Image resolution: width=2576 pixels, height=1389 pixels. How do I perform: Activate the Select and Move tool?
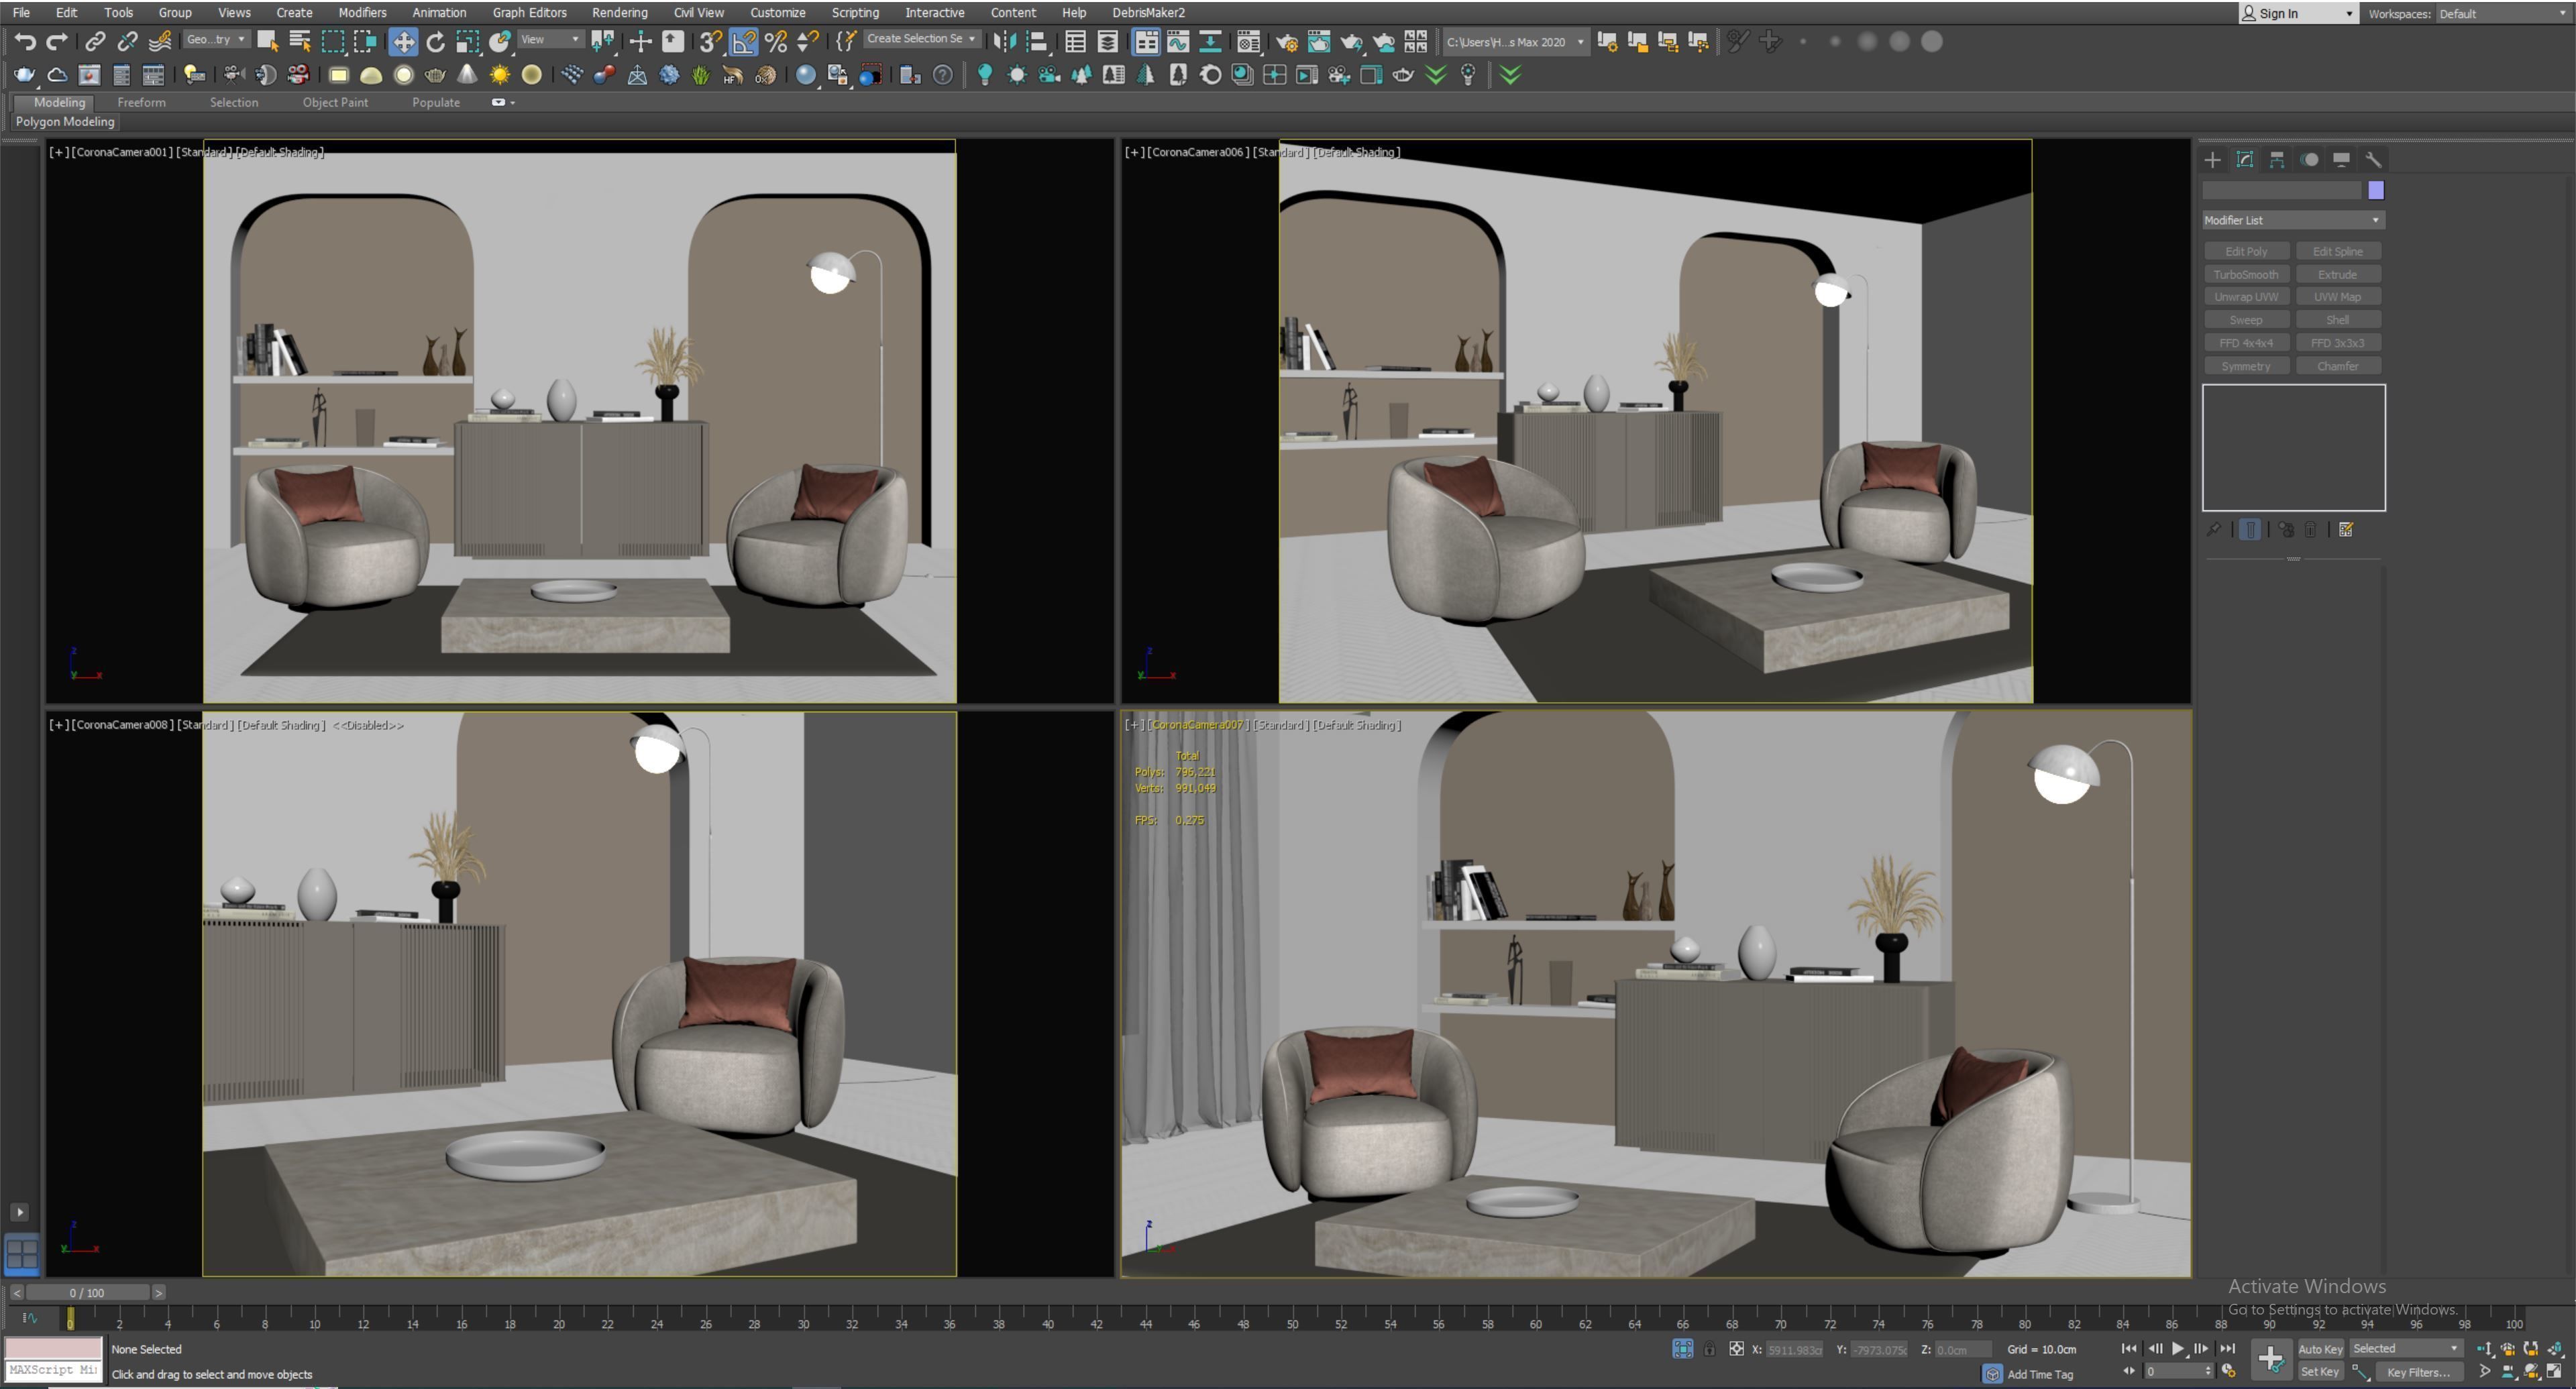pyautogui.click(x=403, y=41)
